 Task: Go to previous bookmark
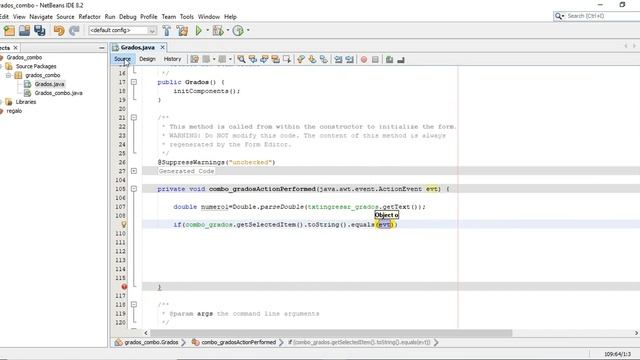pos(301,60)
